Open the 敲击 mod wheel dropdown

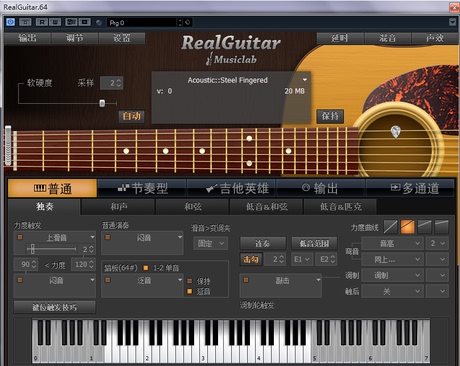(318, 280)
